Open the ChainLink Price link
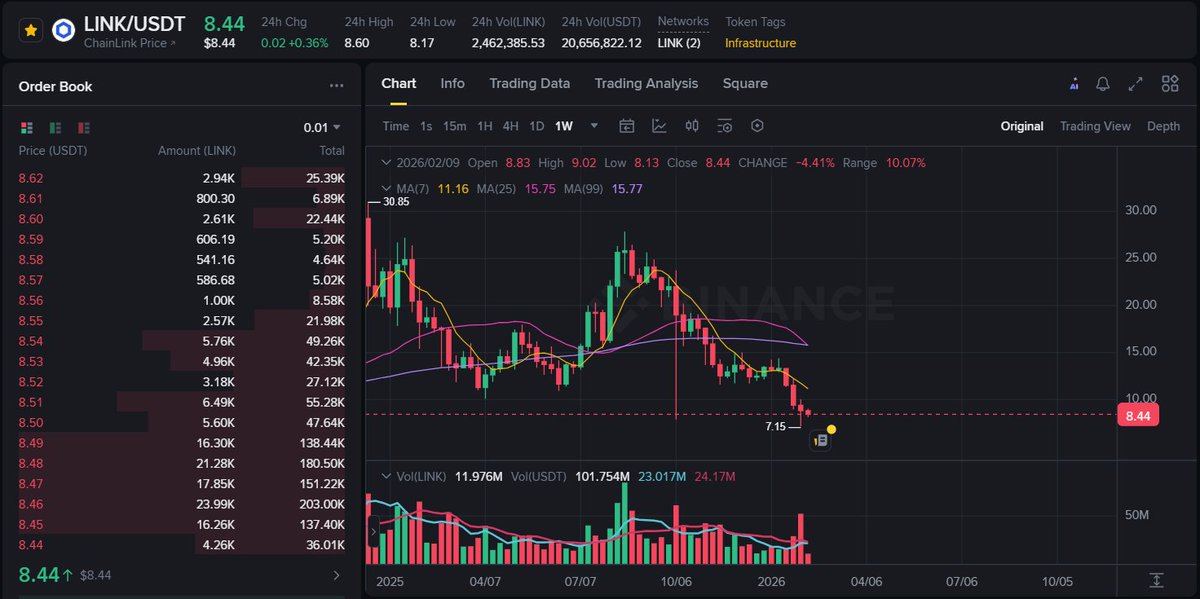 [x=129, y=43]
